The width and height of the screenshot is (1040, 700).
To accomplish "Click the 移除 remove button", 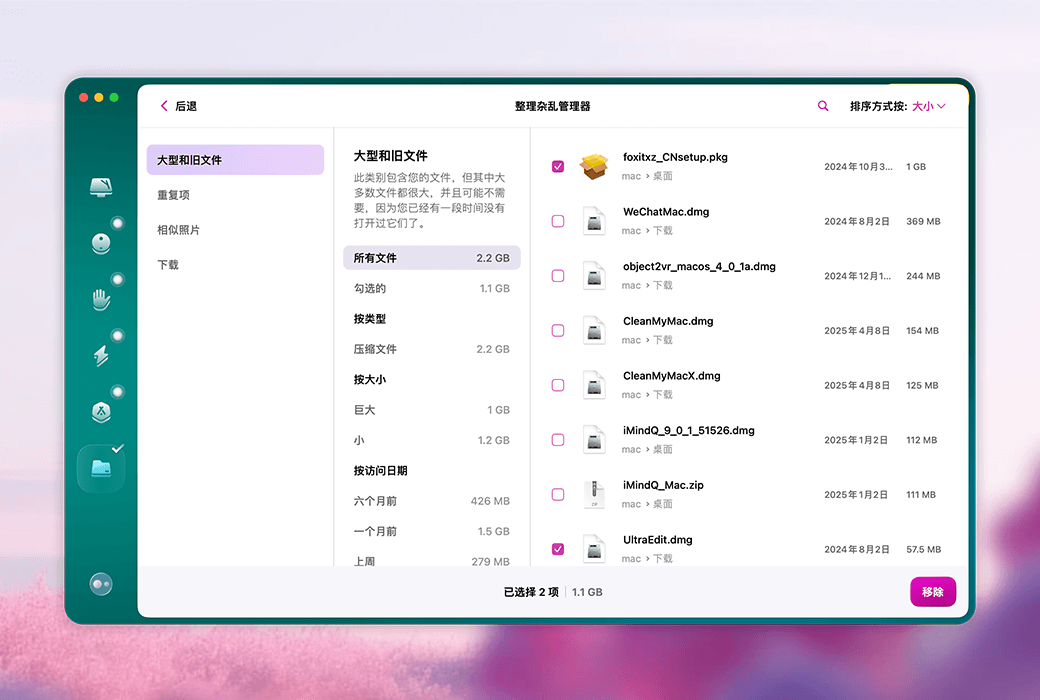I will click(x=933, y=592).
